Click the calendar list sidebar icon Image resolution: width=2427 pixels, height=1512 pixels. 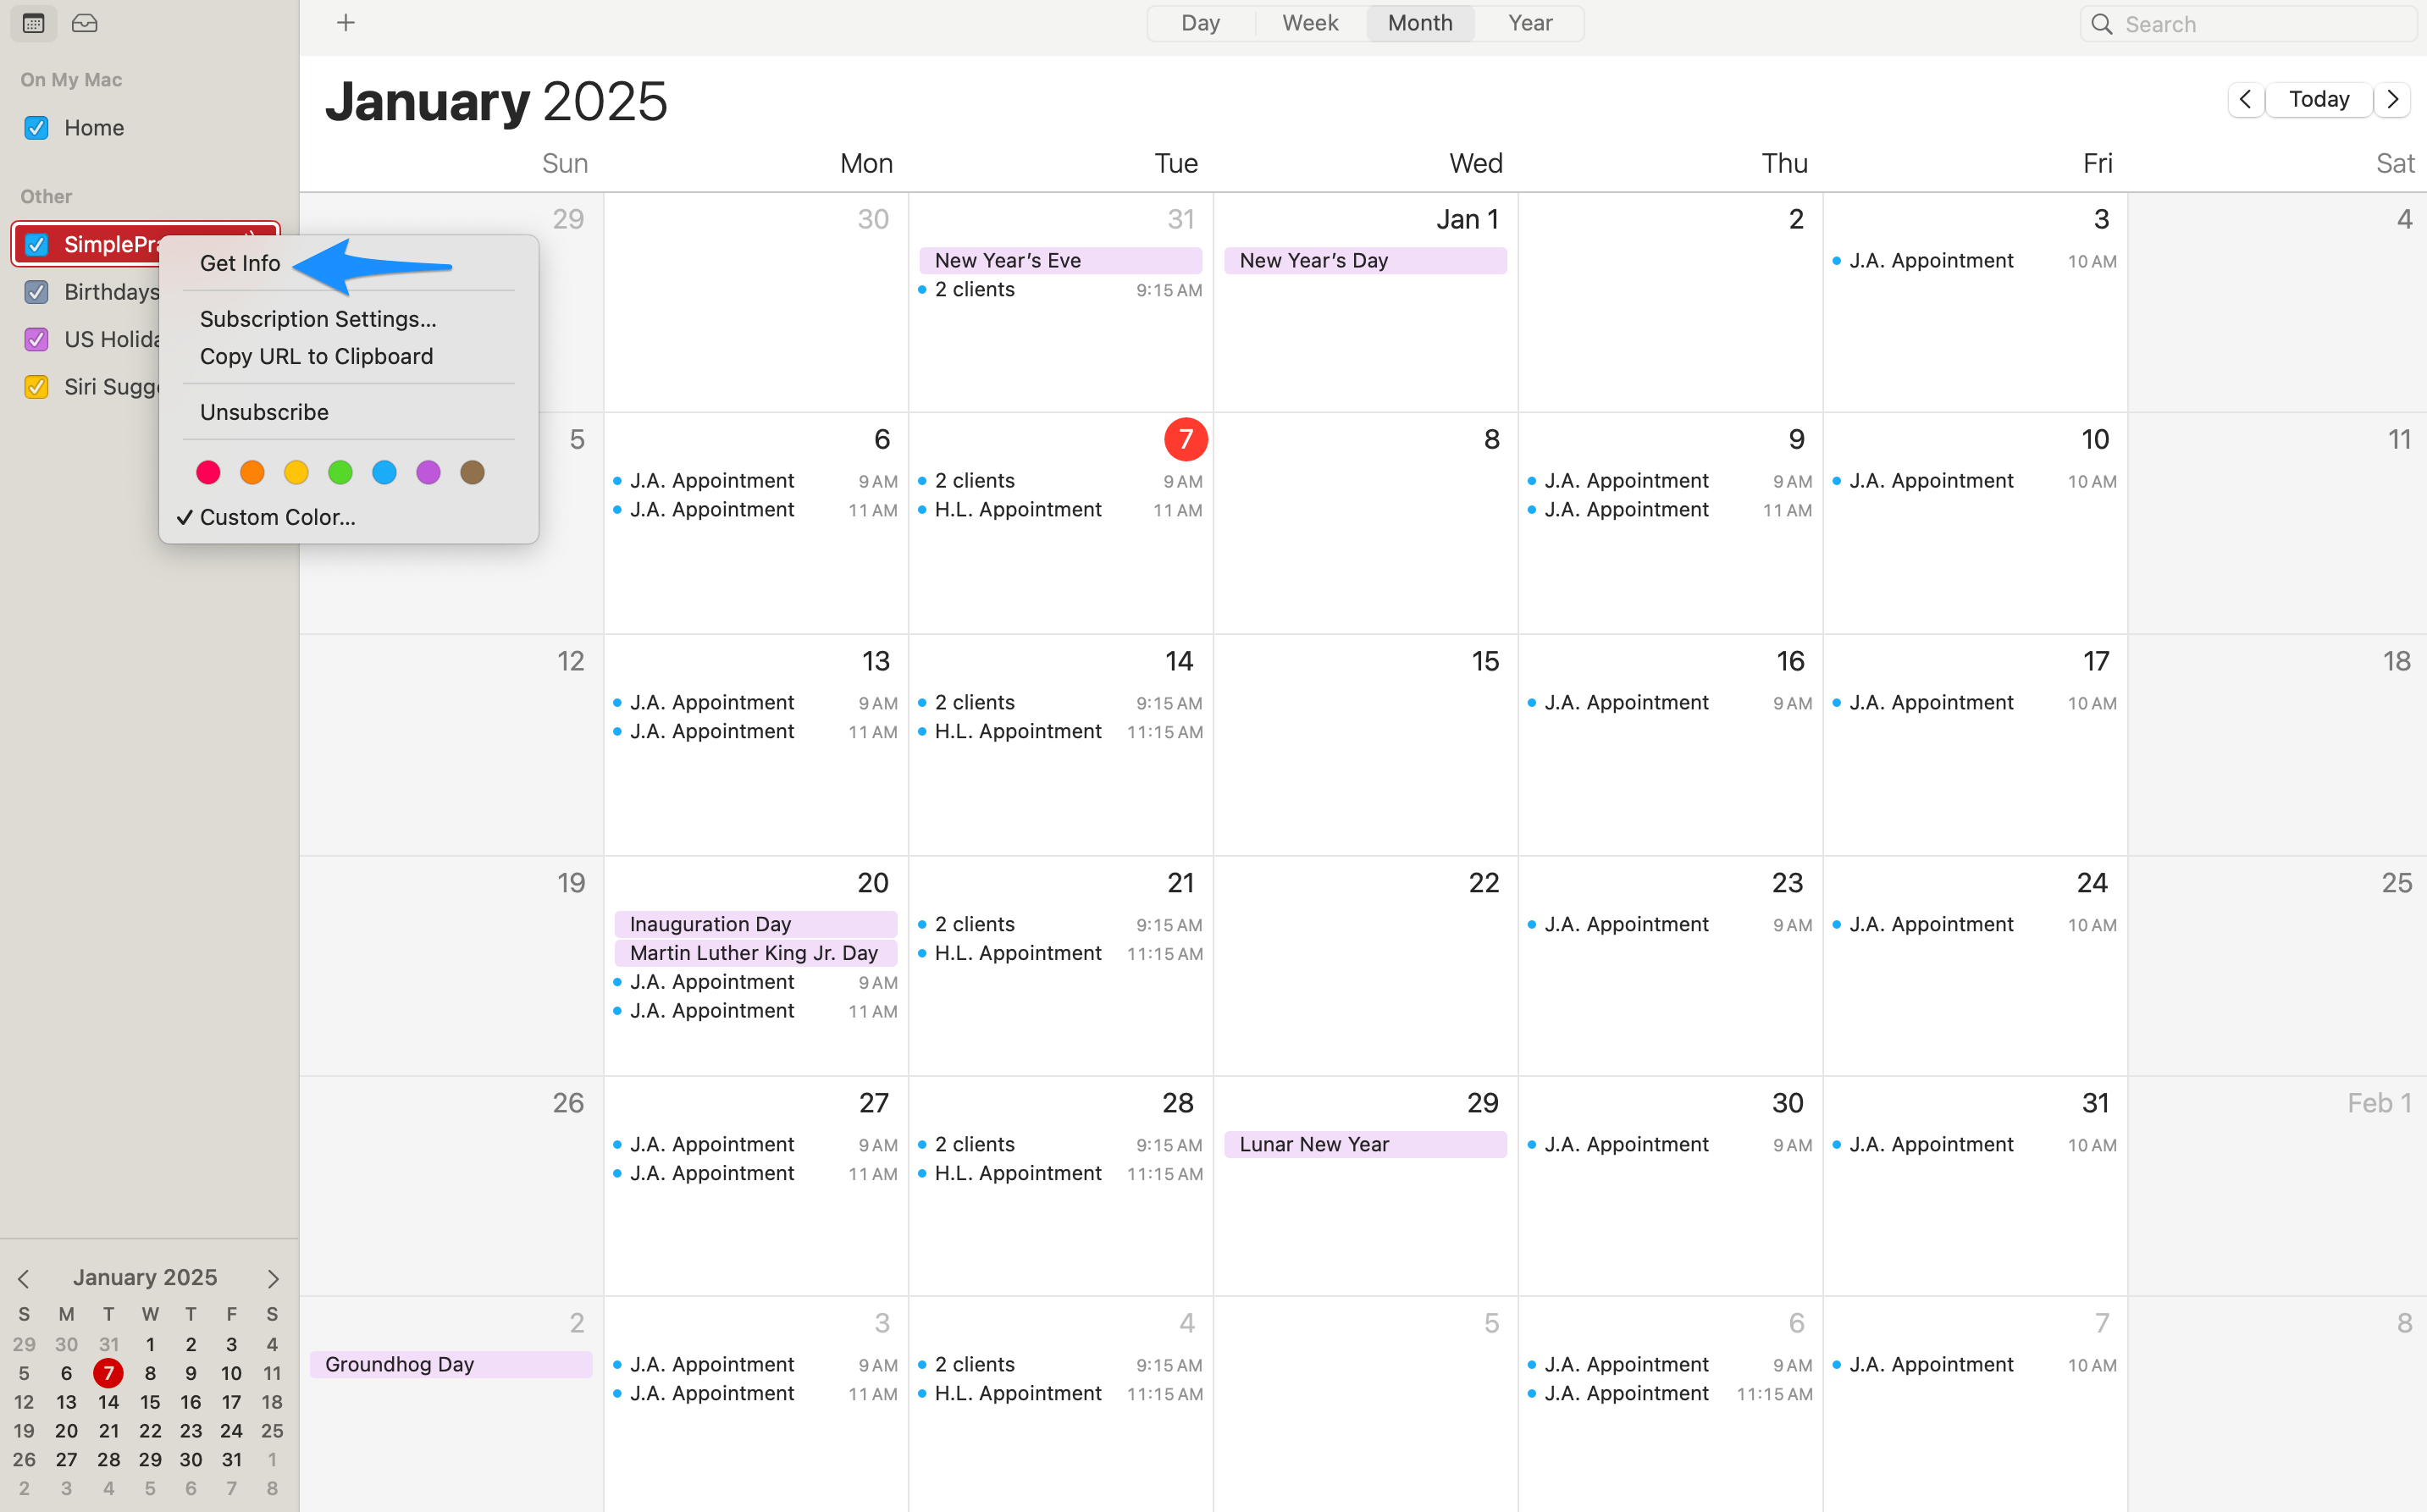pyautogui.click(x=33, y=23)
